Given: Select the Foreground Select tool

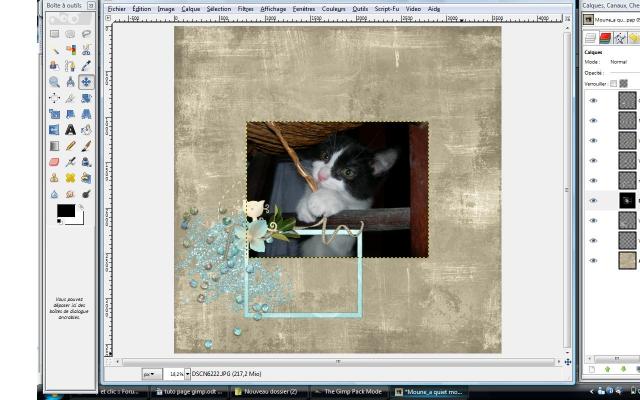Looking at the screenshot, I should pyautogui.click(x=54, y=66).
